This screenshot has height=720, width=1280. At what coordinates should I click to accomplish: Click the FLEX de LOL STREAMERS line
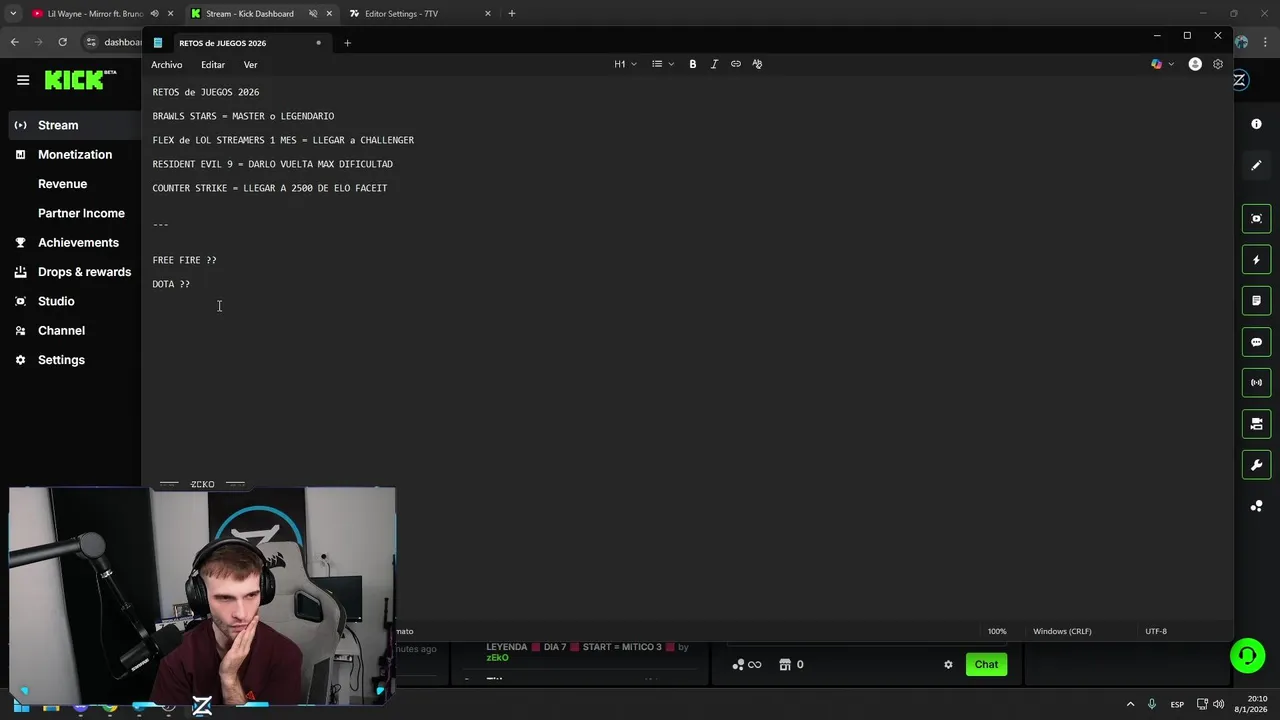283,140
